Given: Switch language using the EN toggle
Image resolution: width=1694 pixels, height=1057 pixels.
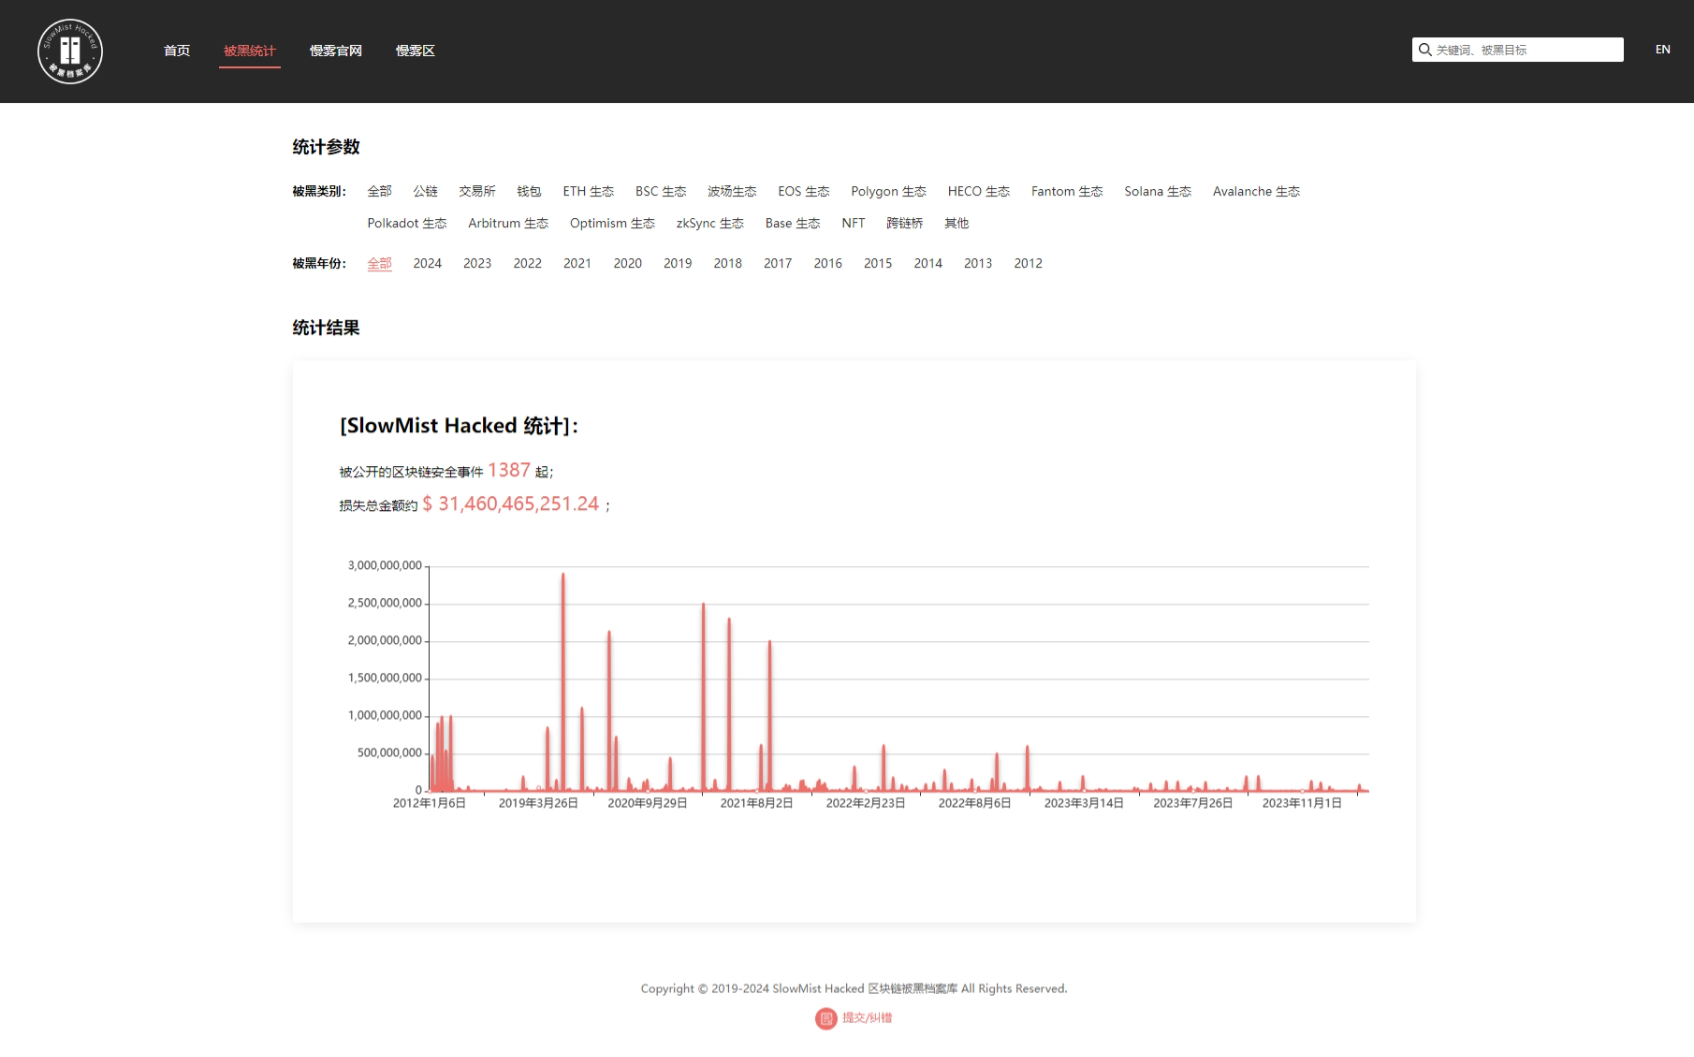Looking at the screenshot, I should (x=1663, y=49).
